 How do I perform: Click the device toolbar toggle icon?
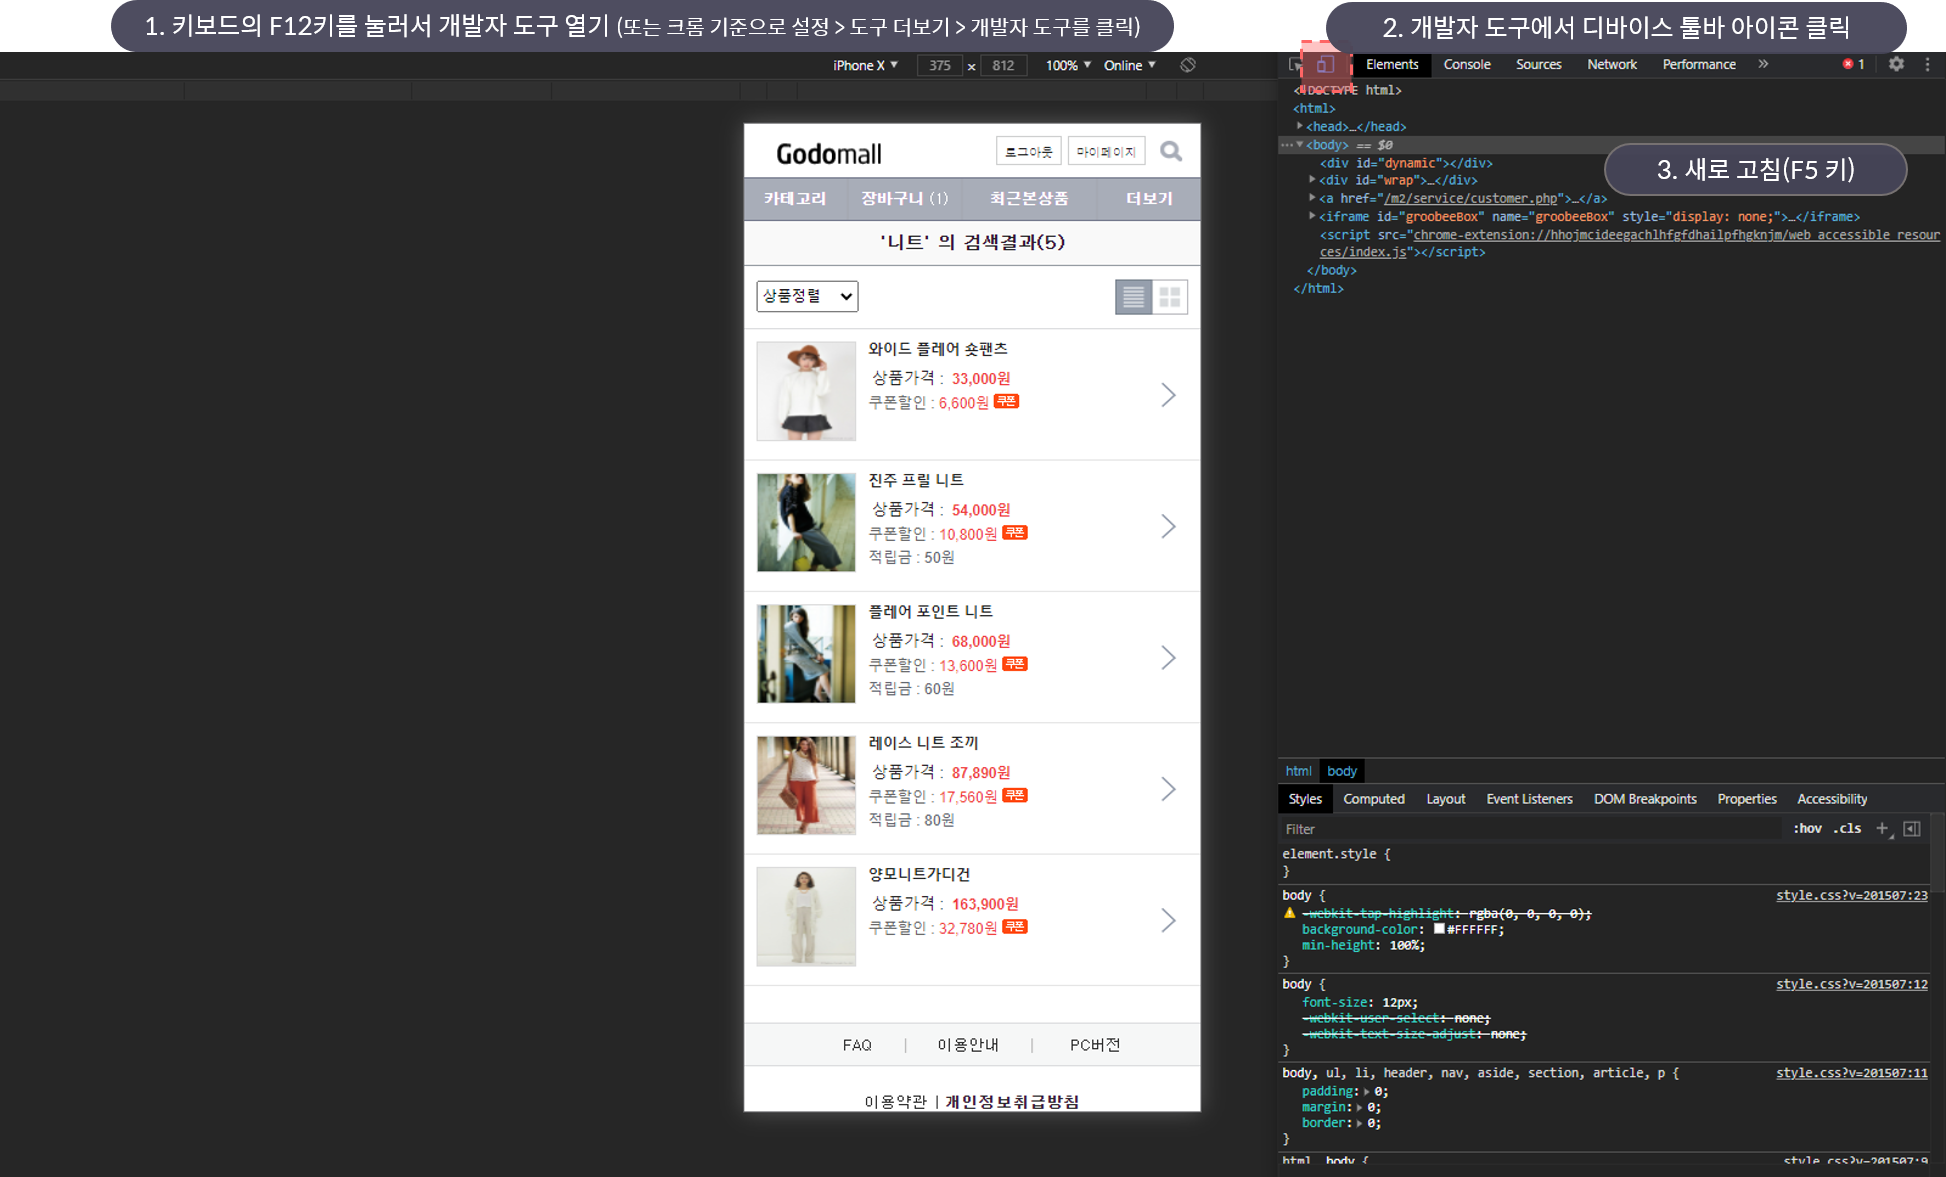(x=1324, y=65)
